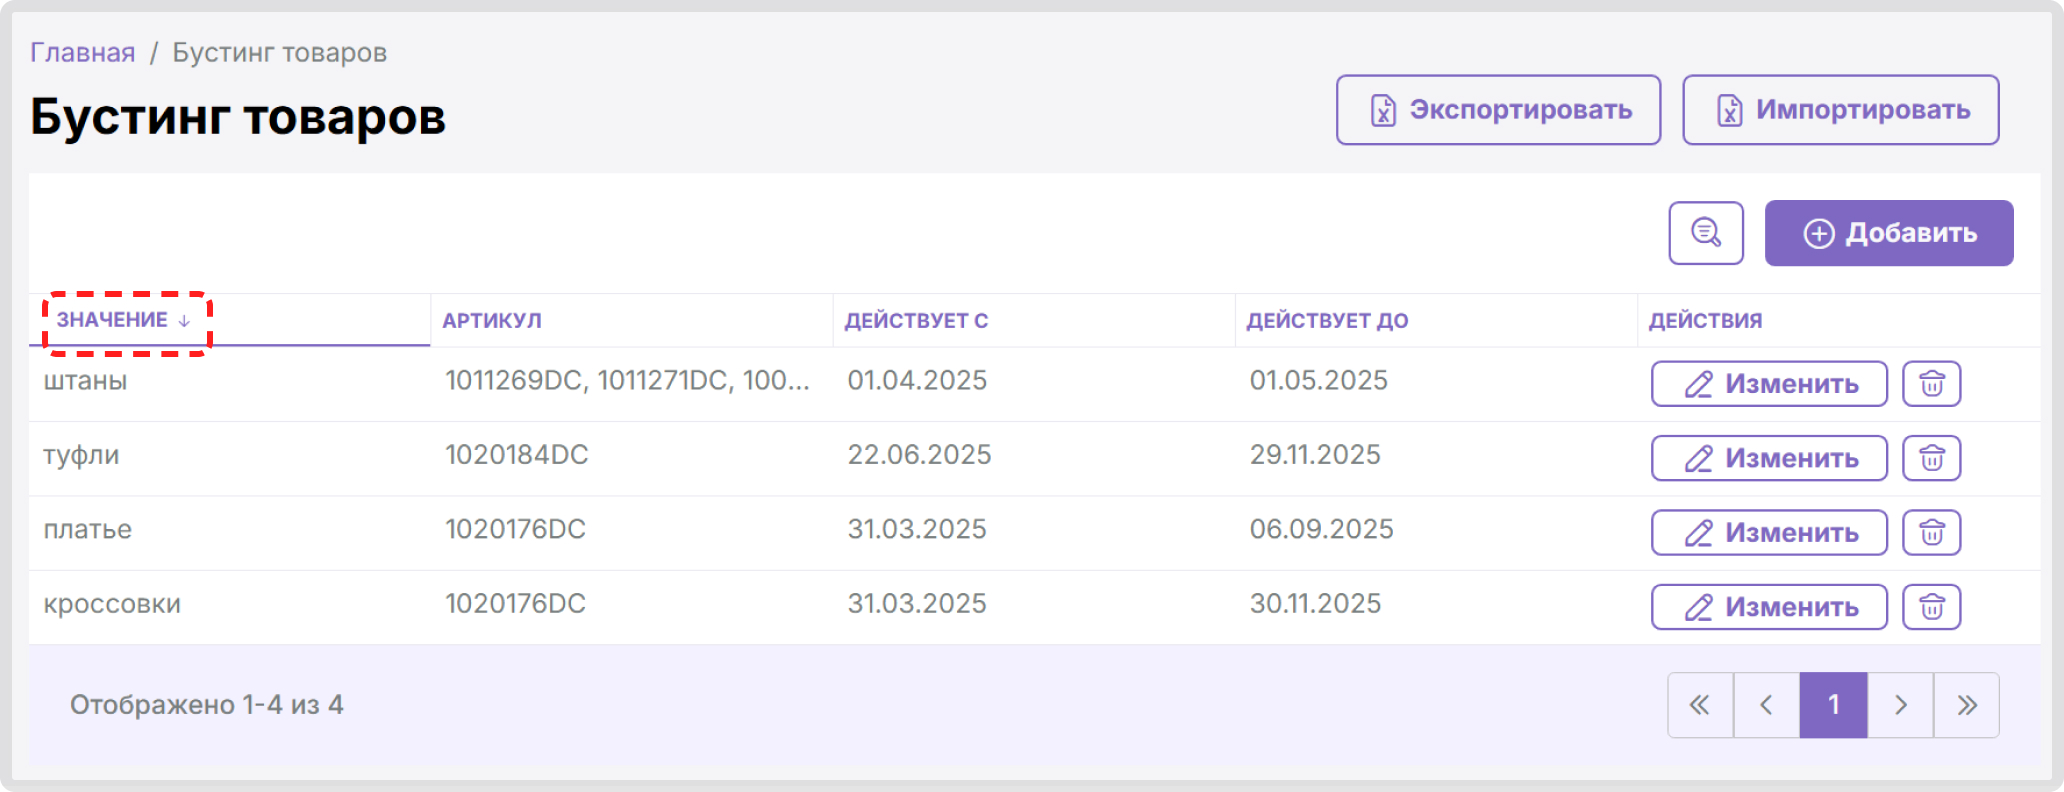The width and height of the screenshot is (2064, 792).
Task: Click the Действует с column header
Action: click(x=916, y=321)
